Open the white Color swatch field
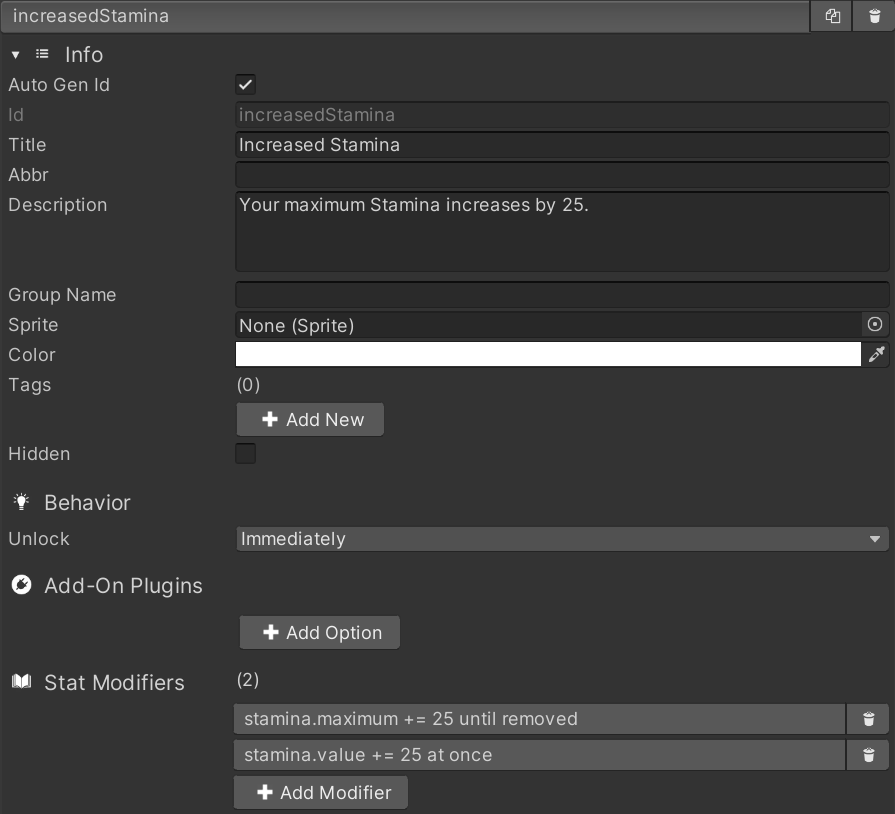 [548, 355]
